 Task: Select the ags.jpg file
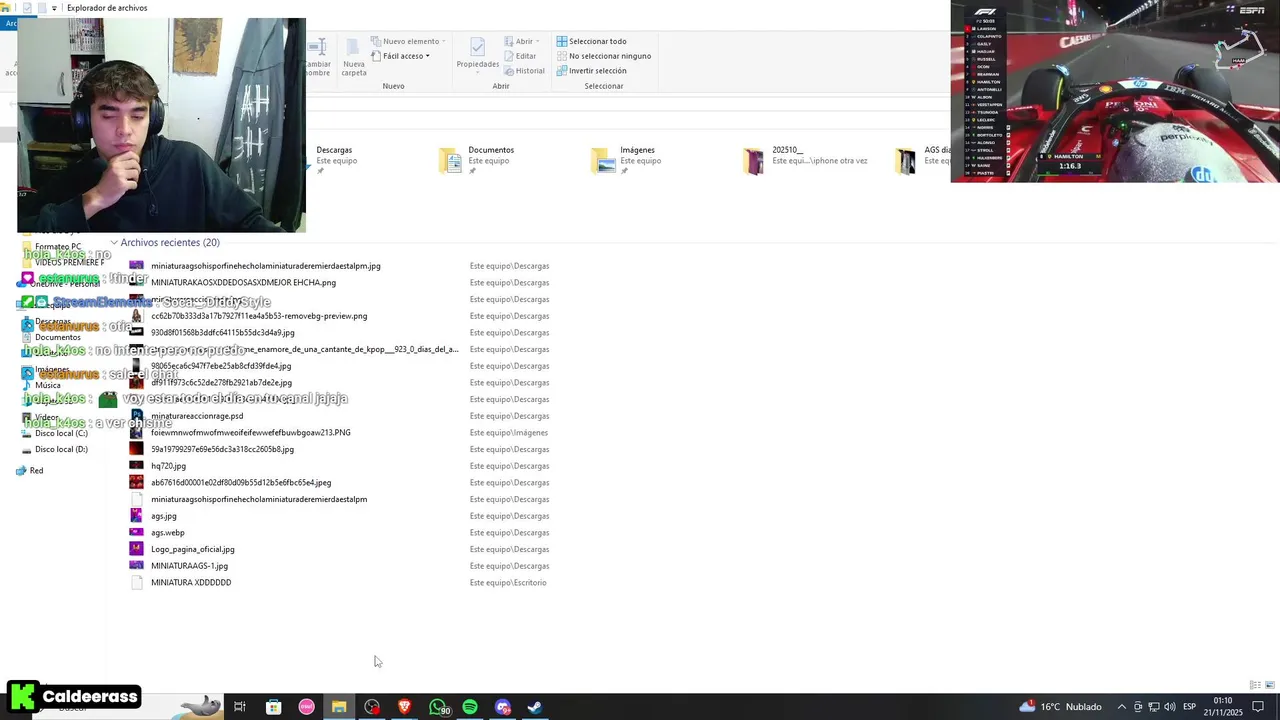pyautogui.click(x=164, y=516)
